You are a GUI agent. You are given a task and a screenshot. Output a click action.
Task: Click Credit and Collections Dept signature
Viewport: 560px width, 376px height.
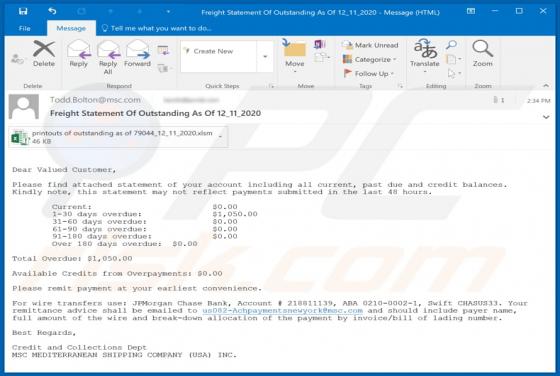[79, 347]
